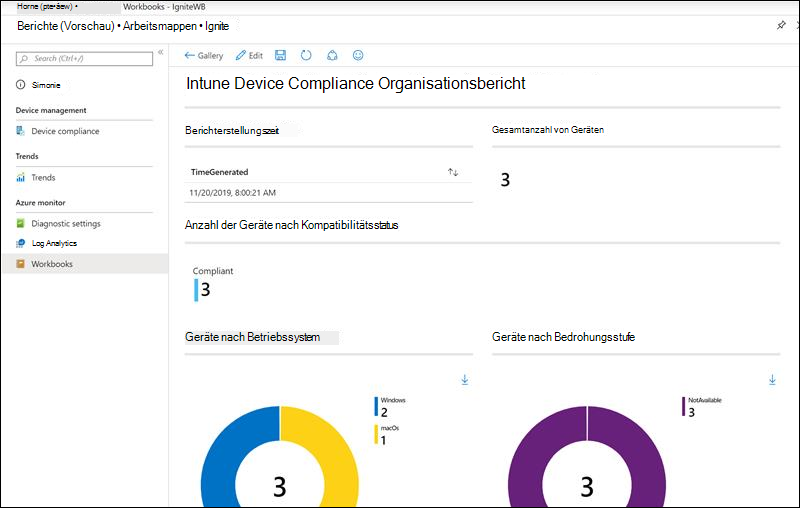Download the operating system chart data

tap(465, 379)
